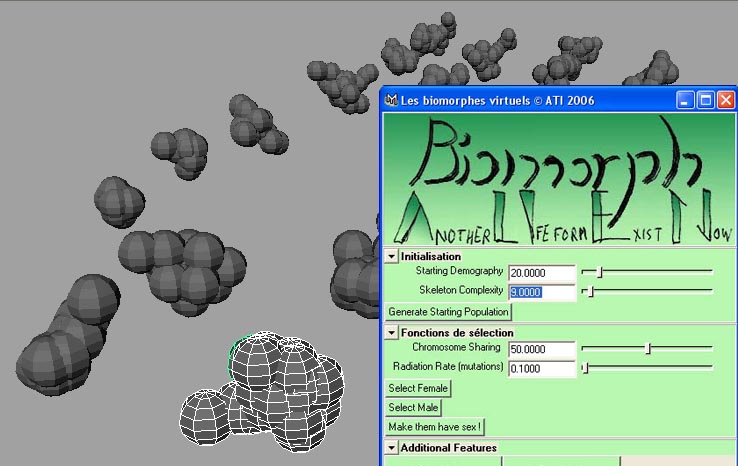
Task: Maximize the Les biomorphes virtuels window
Action: [x=704, y=100]
